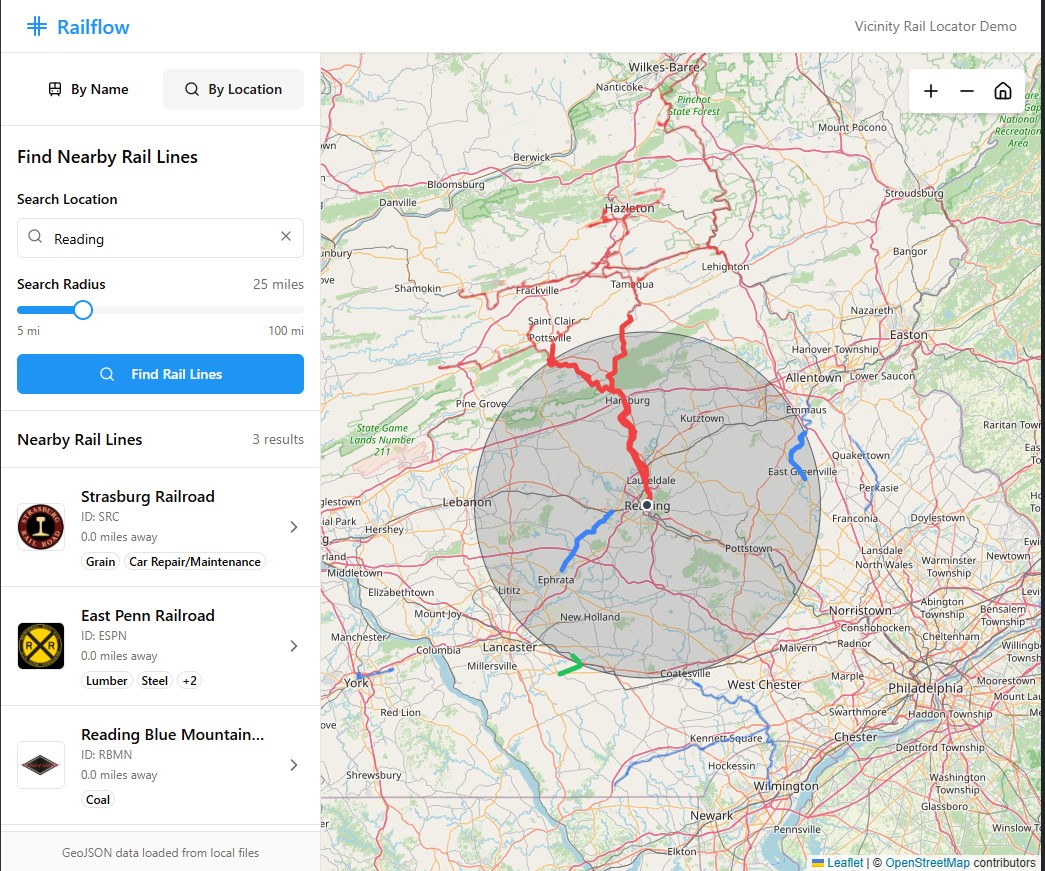The image size is (1045, 871).
Task: Click the Reading location marker on map
Action: coord(647,506)
